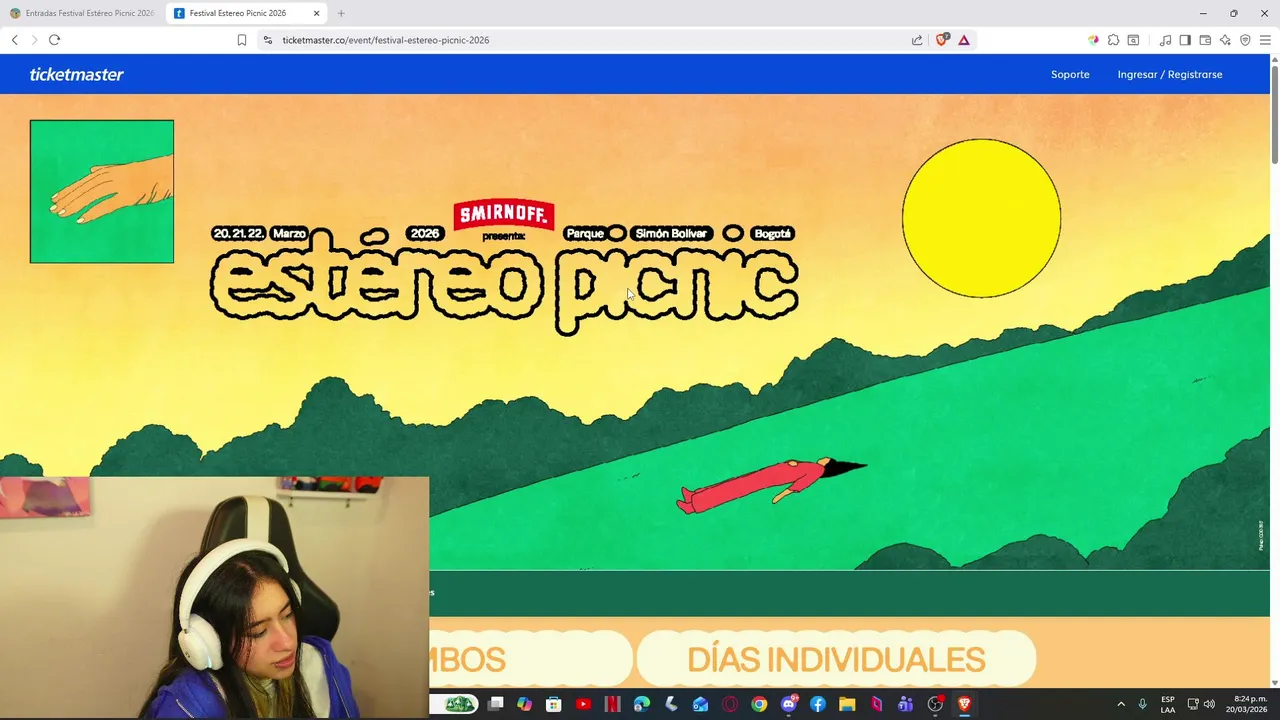The height and width of the screenshot is (720, 1280).
Task: Select the DÍAS INDIVIDUALES button
Action: 836,659
